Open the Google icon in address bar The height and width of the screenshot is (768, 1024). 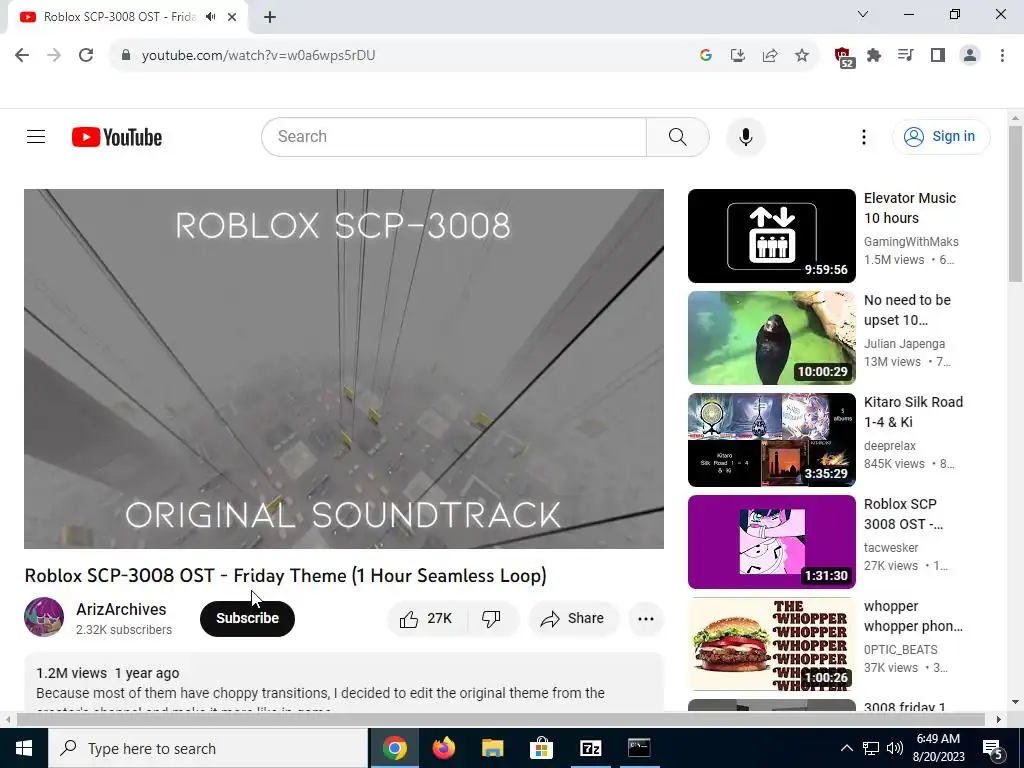pyautogui.click(x=705, y=56)
